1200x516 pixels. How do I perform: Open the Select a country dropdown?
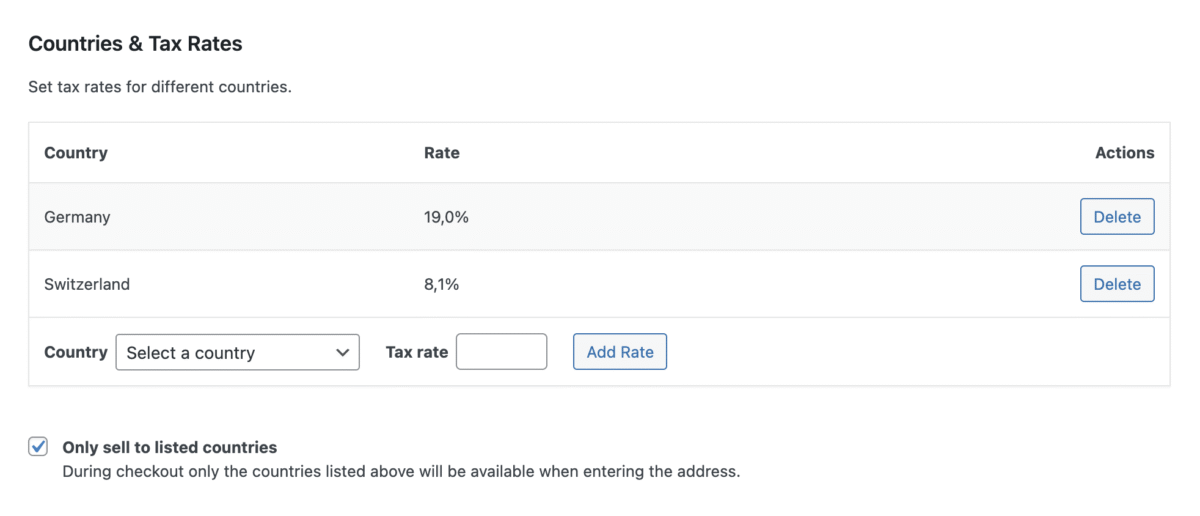[x=237, y=352]
